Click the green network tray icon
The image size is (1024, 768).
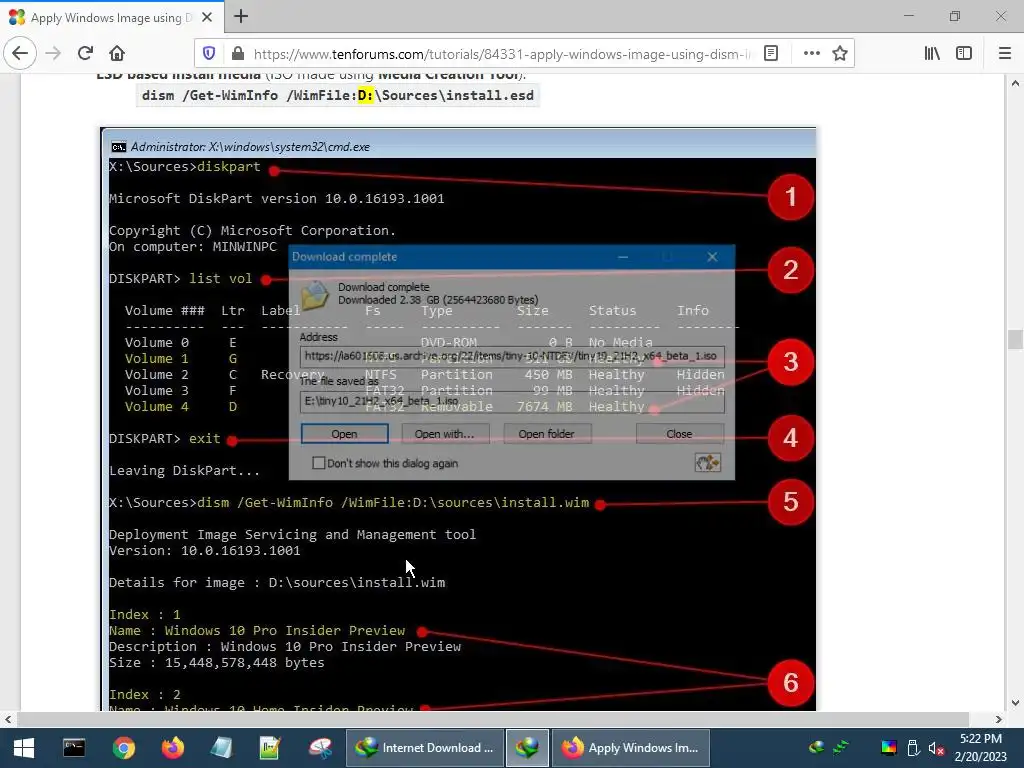[x=841, y=748]
